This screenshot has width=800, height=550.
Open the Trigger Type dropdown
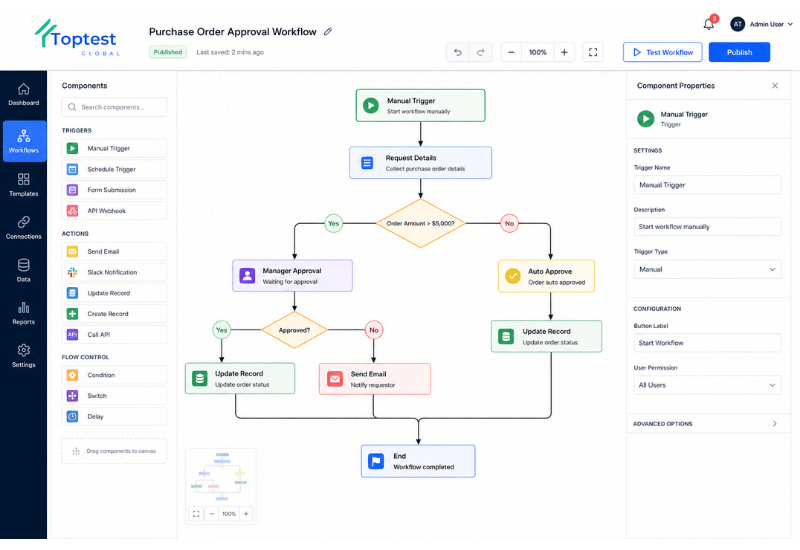pyautogui.click(x=707, y=269)
